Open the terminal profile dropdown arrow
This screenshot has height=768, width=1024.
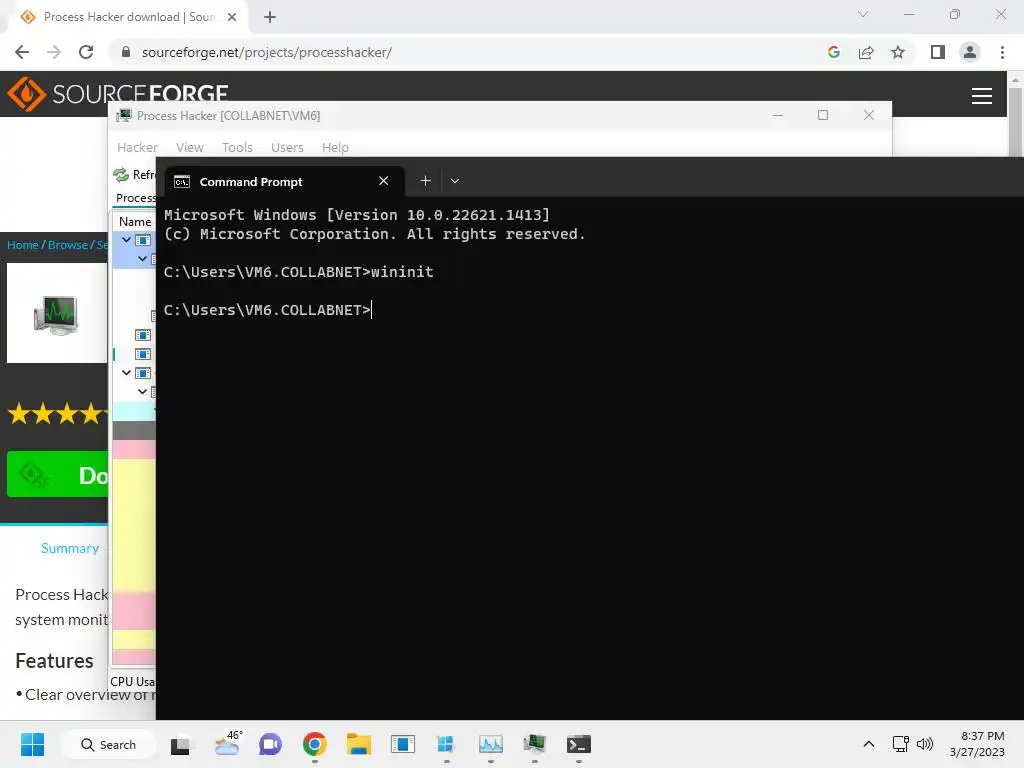tap(455, 181)
